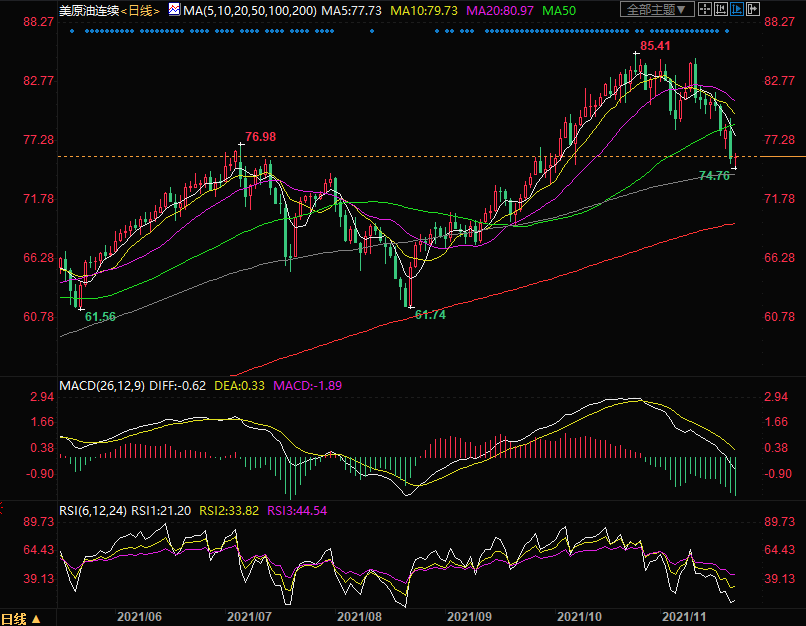Click the highlighted blue play-arrow chart icon

pos(737,9)
